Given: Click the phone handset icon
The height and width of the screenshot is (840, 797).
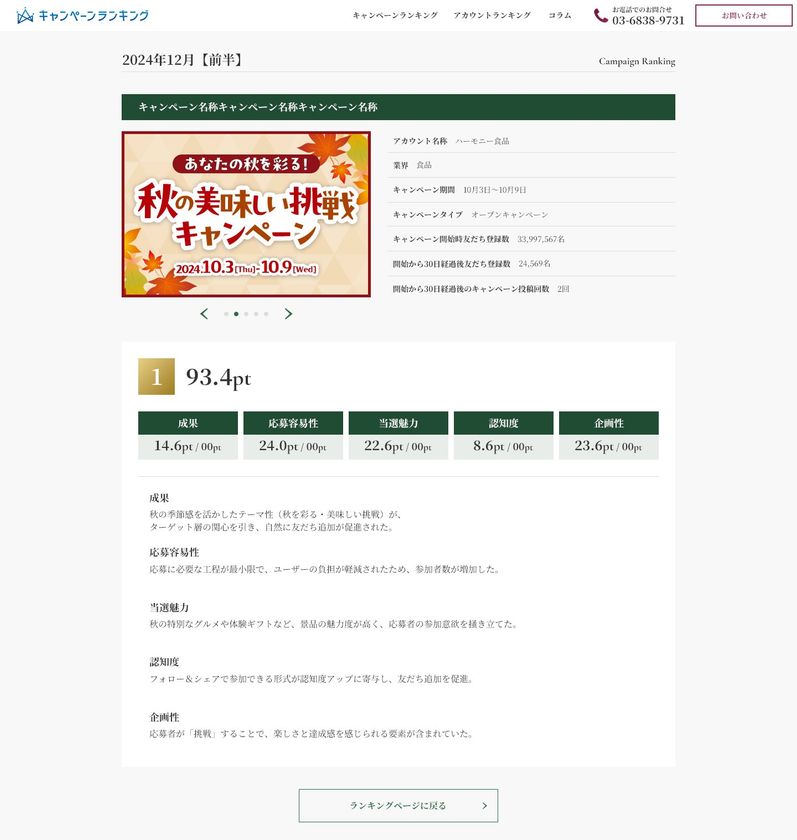Looking at the screenshot, I should 600,16.
